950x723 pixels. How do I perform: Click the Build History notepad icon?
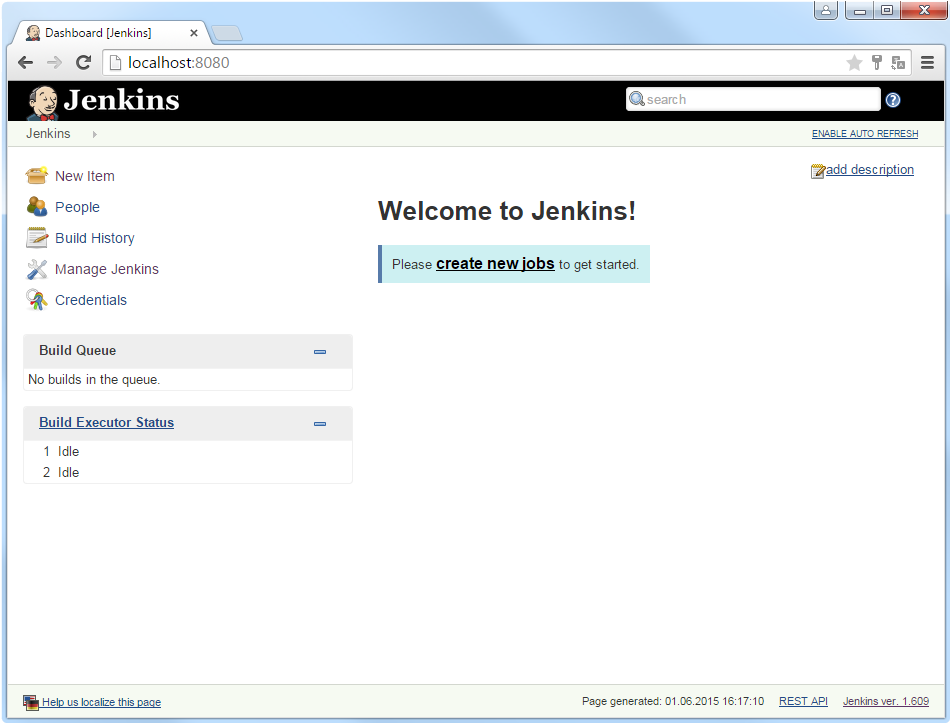tap(36, 238)
